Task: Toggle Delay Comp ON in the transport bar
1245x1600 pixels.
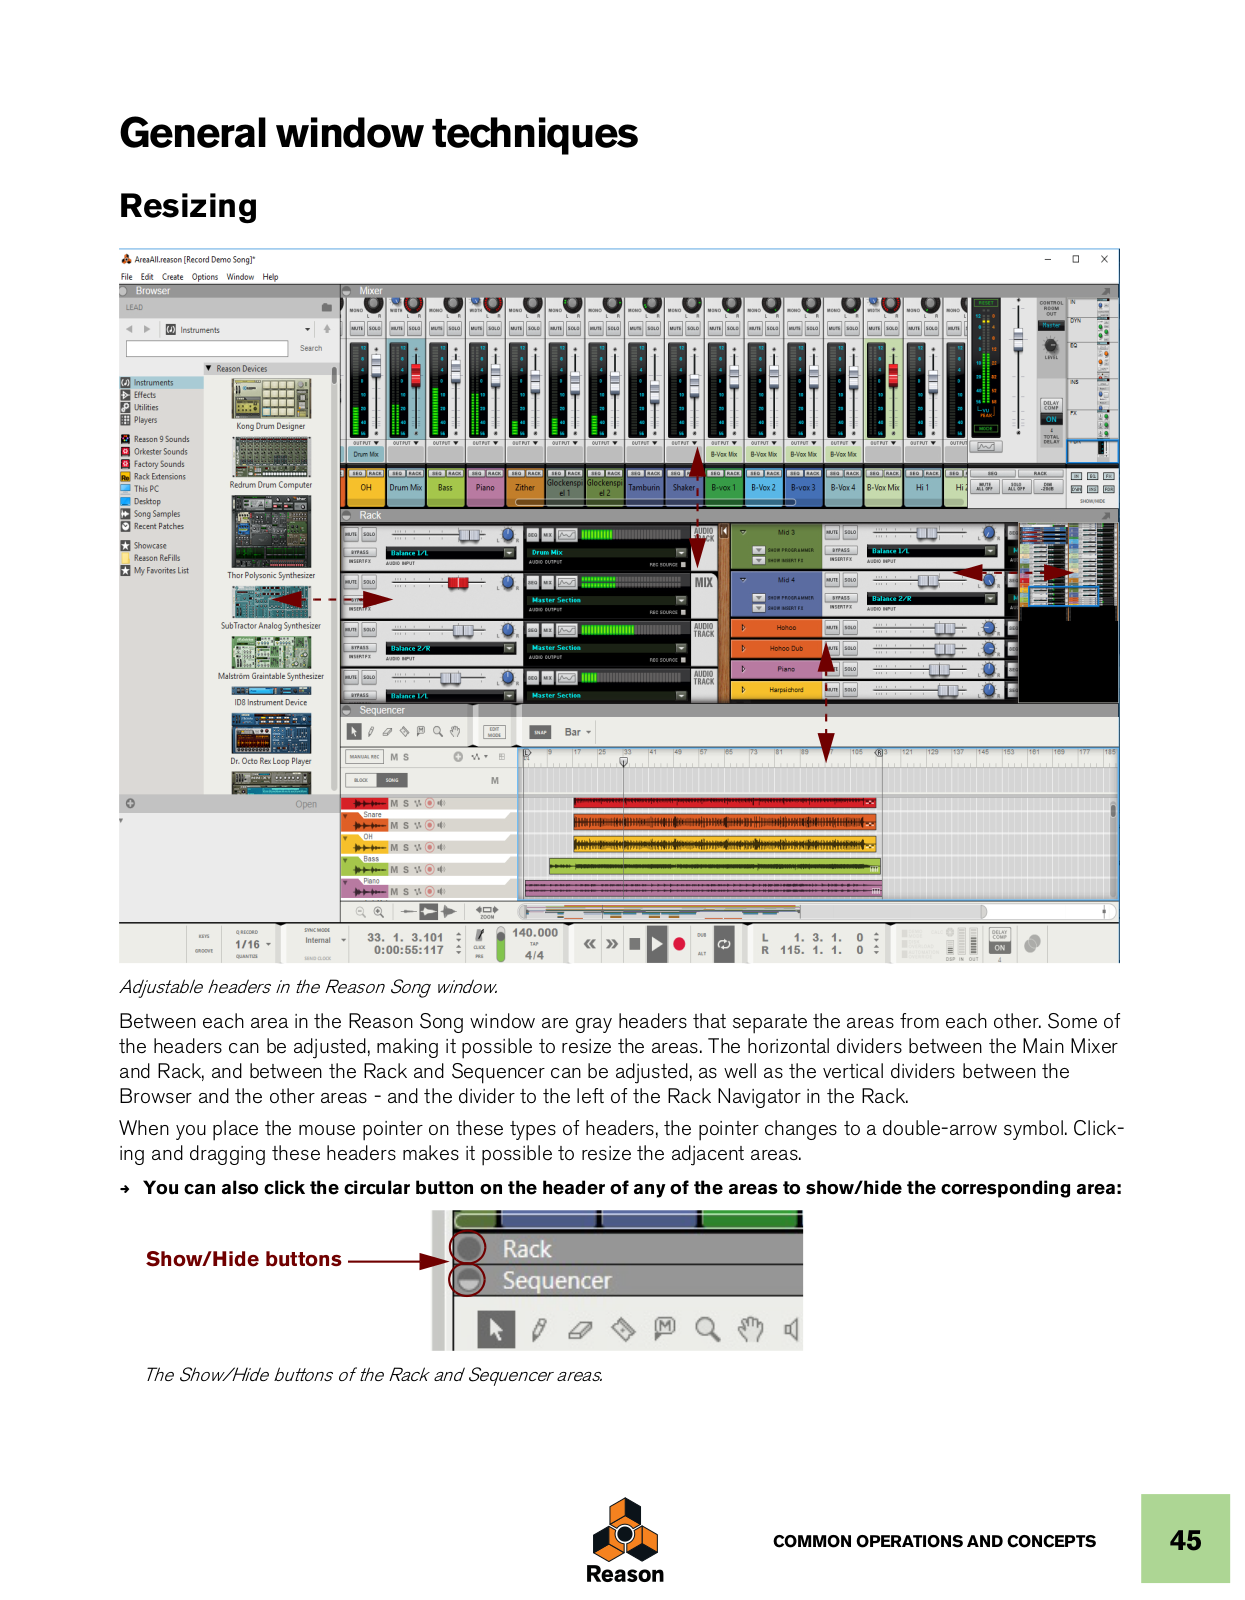Action: (999, 948)
